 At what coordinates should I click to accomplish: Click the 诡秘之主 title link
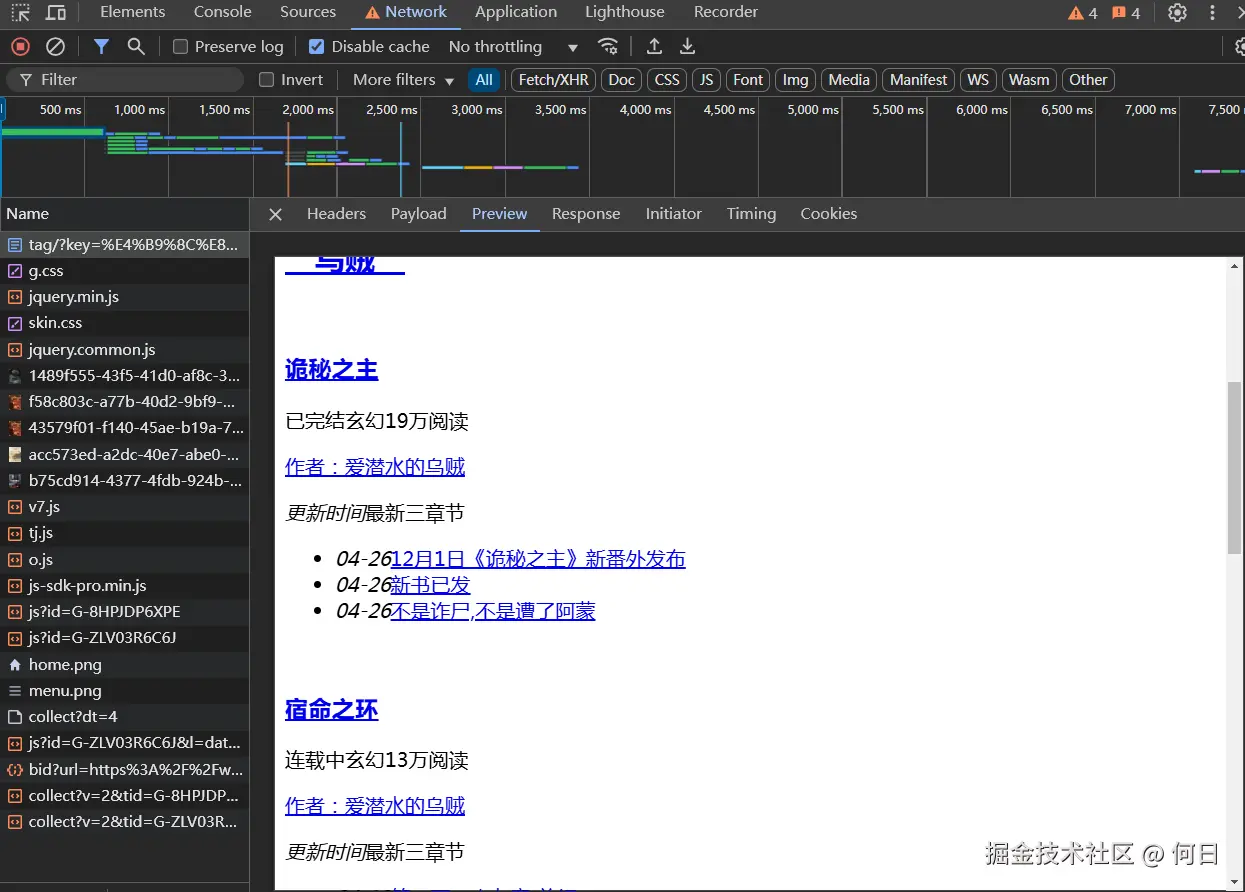[331, 370]
